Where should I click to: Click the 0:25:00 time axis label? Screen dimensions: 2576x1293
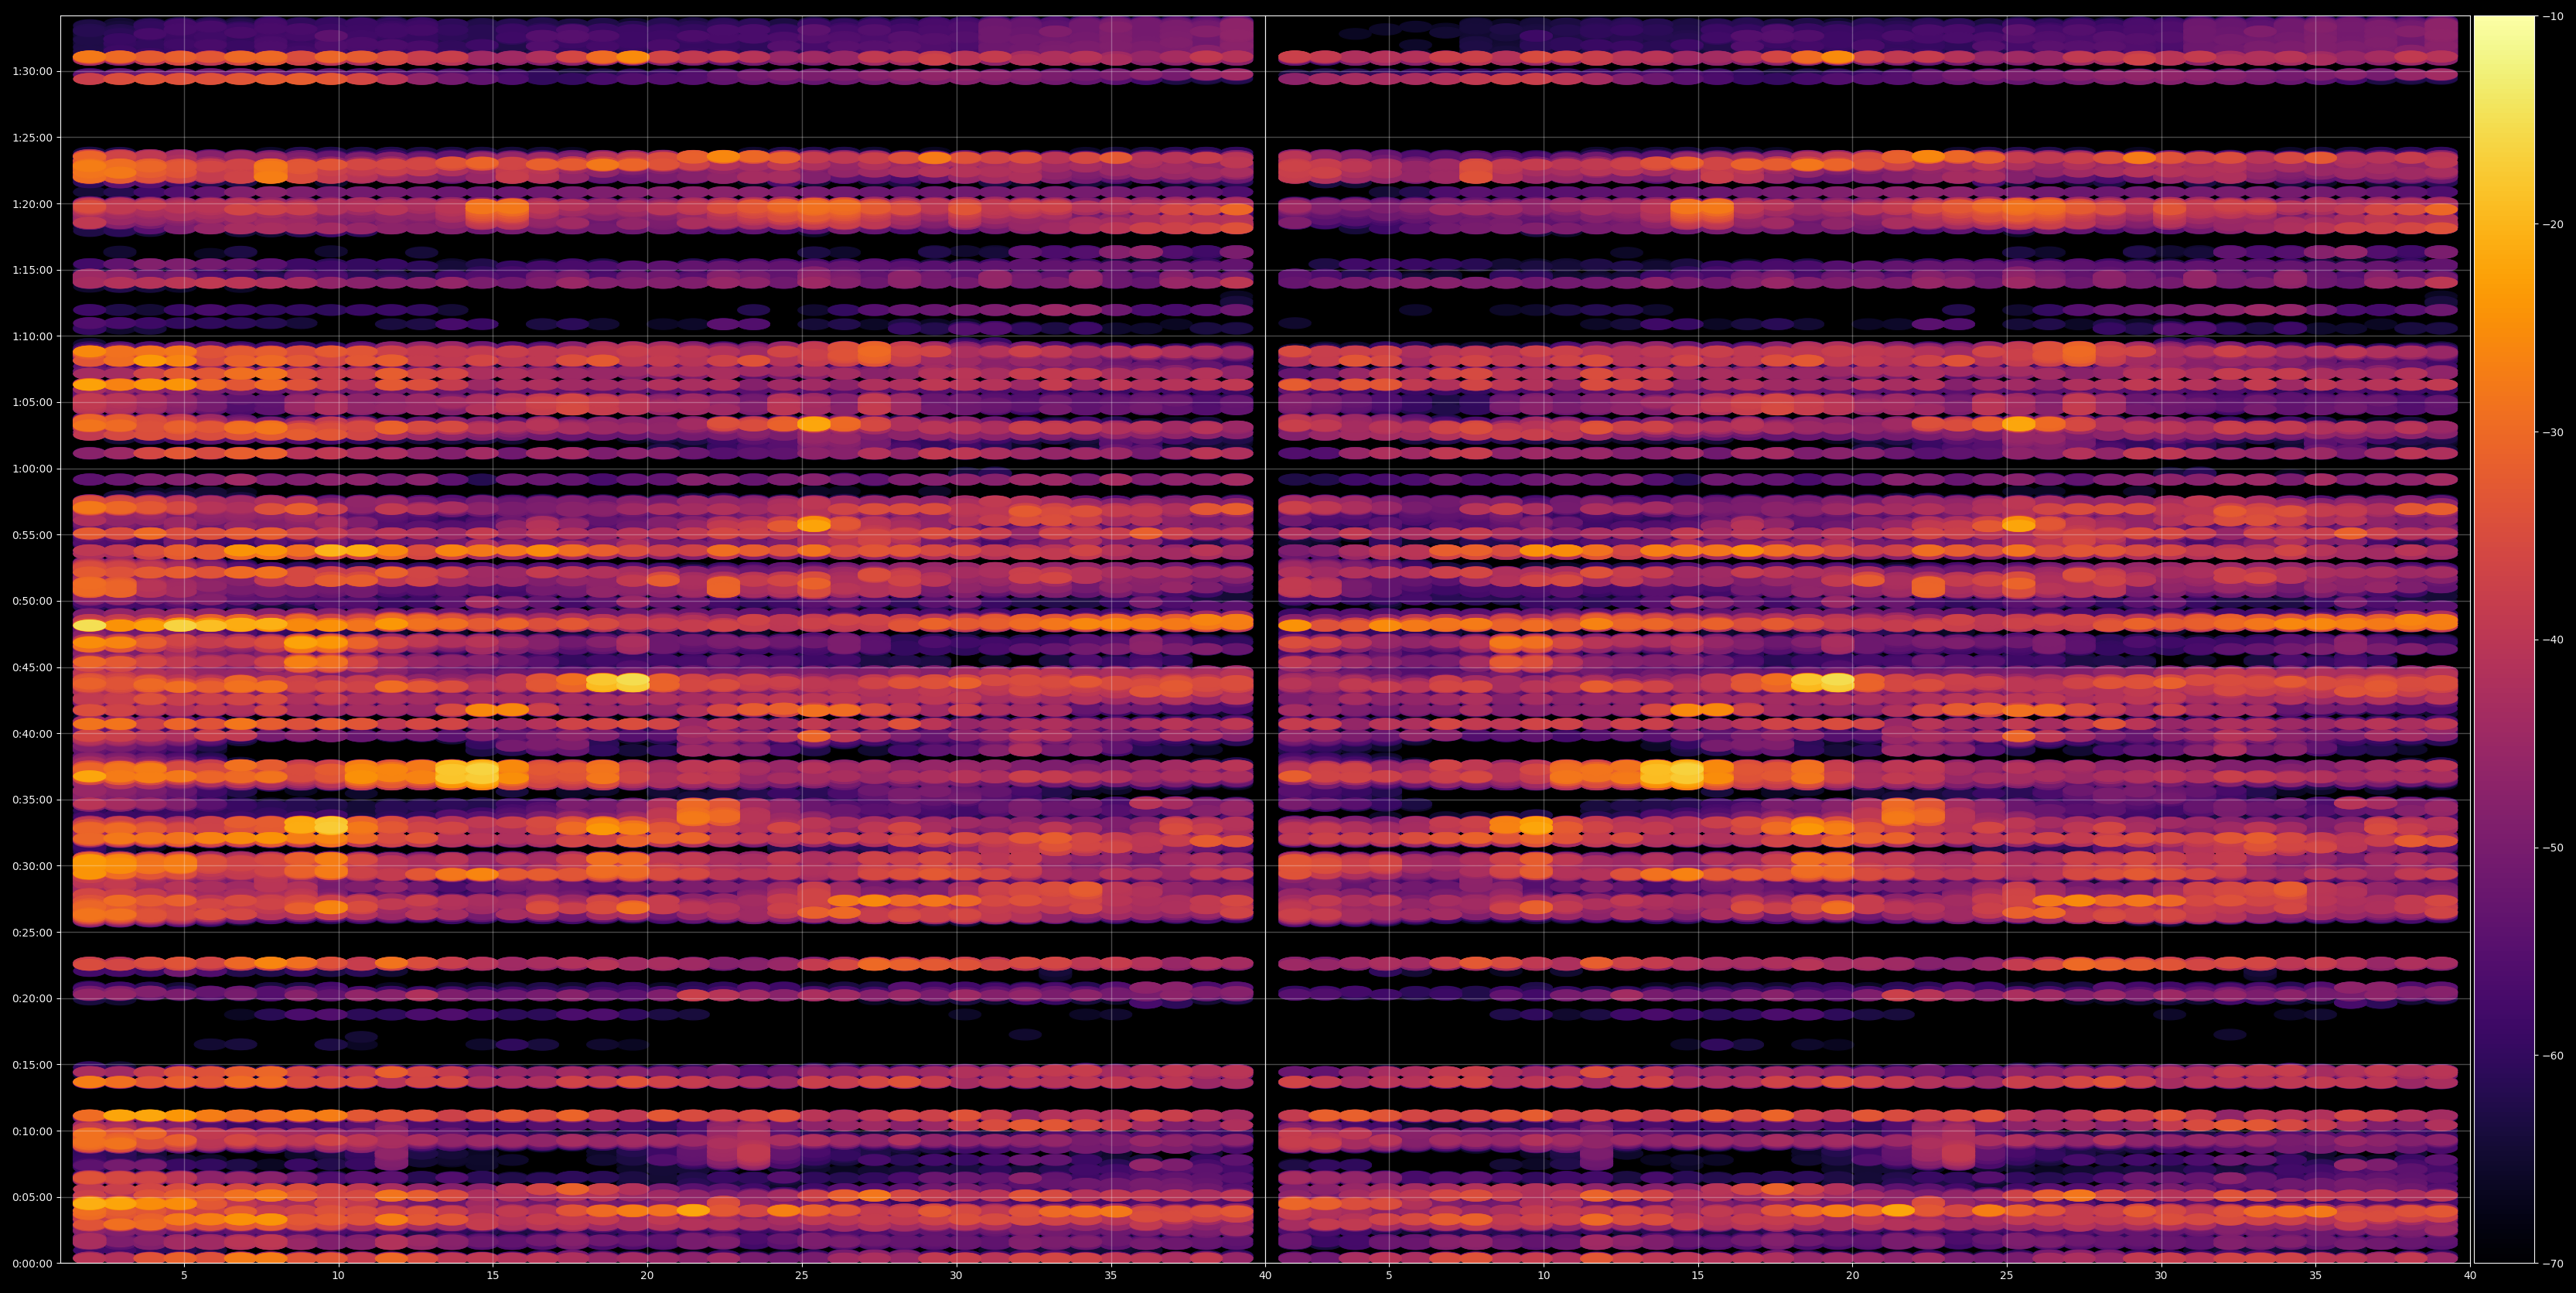point(32,932)
